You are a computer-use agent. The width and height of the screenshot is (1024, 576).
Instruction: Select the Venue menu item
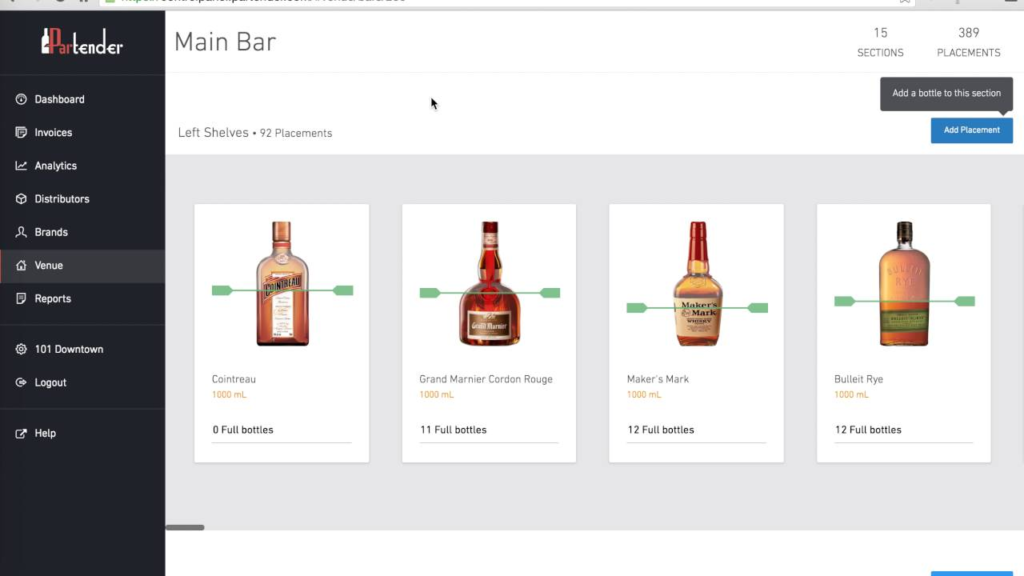pos(49,266)
